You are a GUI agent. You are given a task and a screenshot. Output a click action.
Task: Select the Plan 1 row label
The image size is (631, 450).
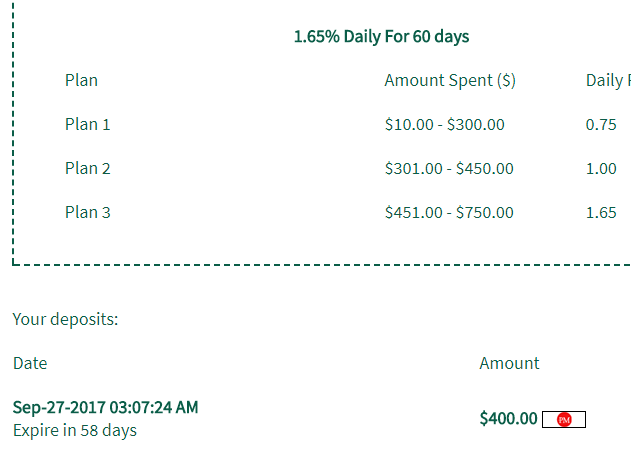pyautogui.click(x=88, y=125)
